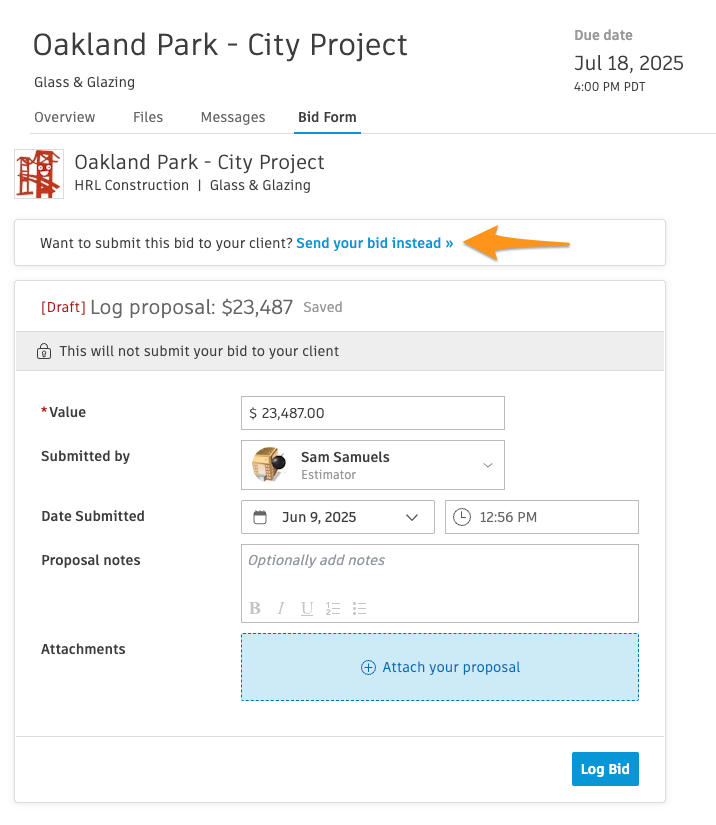Apply italic formatting in proposal notes
The width and height of the screenshot is (716, 825).
281,608
